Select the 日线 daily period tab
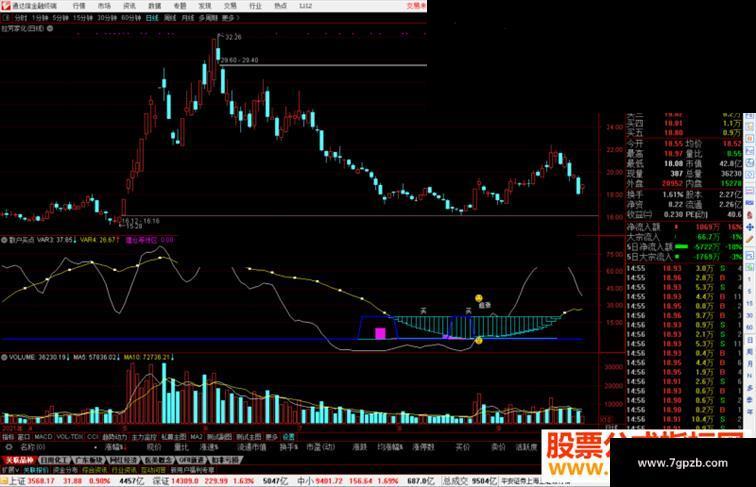 tap(152, 18)
